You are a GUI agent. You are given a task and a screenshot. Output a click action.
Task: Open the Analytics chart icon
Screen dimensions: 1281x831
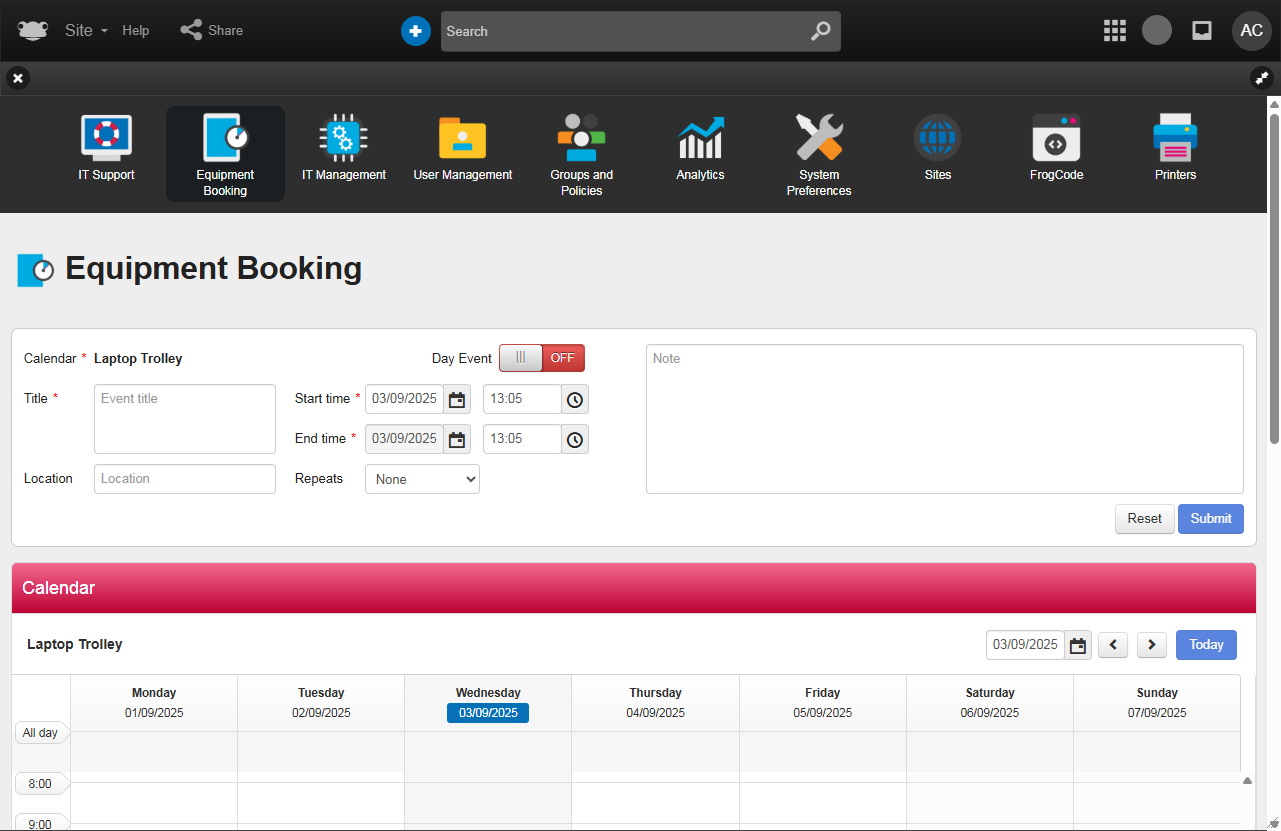click(x=700, y=139)
